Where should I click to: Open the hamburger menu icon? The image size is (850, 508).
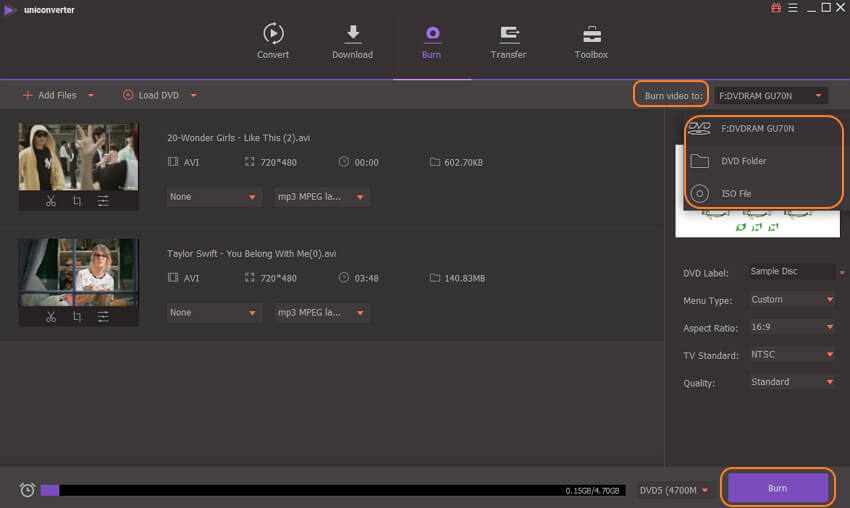pyautogui.click(x=793, y=8)
